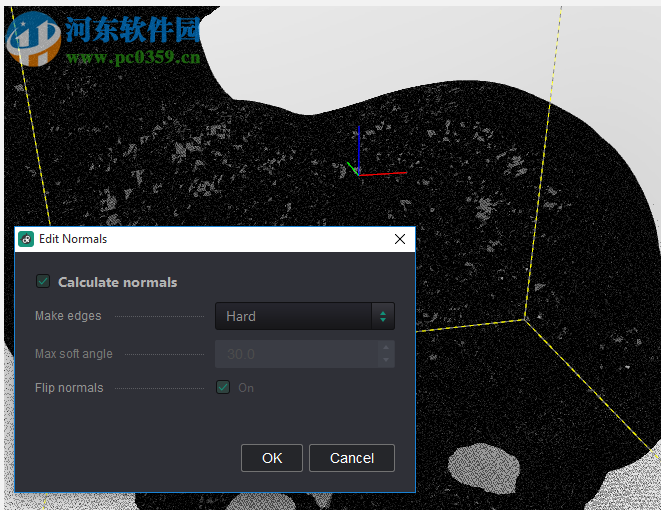Close the Edit Normals dialog
This screenshot has width=661, height=510.
click(400, 239)
